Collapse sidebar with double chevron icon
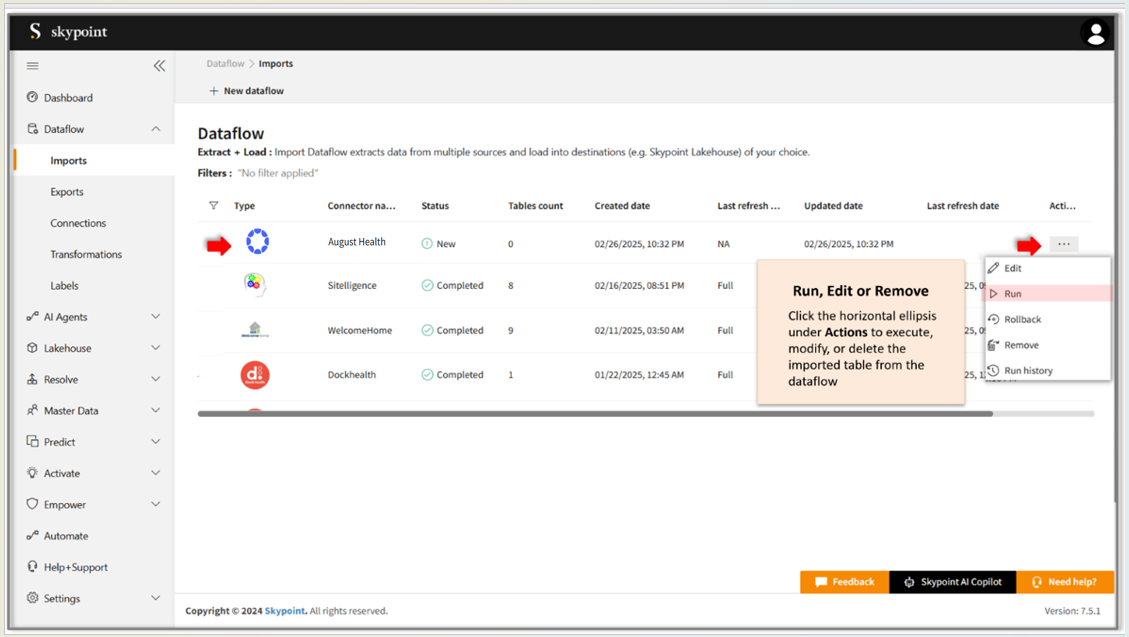The image size is (1129, 637). pos(159,66)
